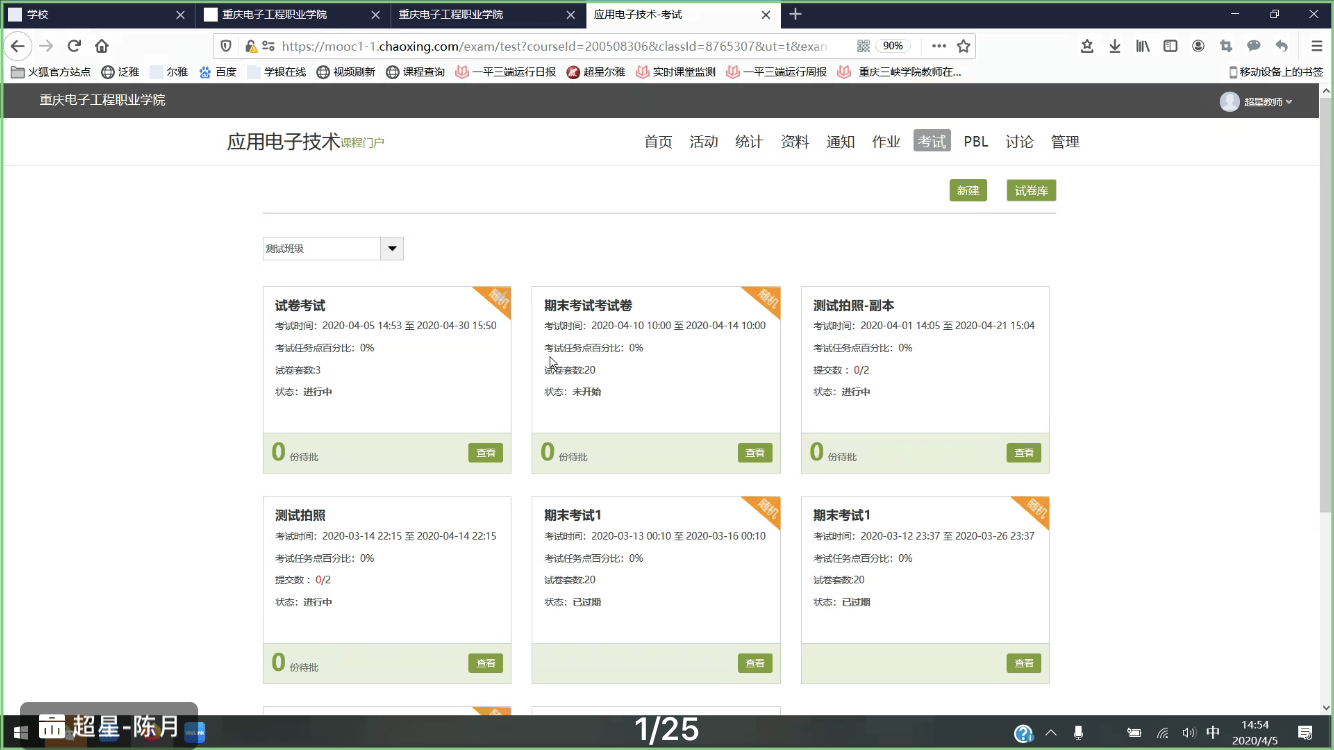This screenshot has width=1334, height=750.
Task: Toggle the 中 input method indicator
Action: [x=1212, y=732]
